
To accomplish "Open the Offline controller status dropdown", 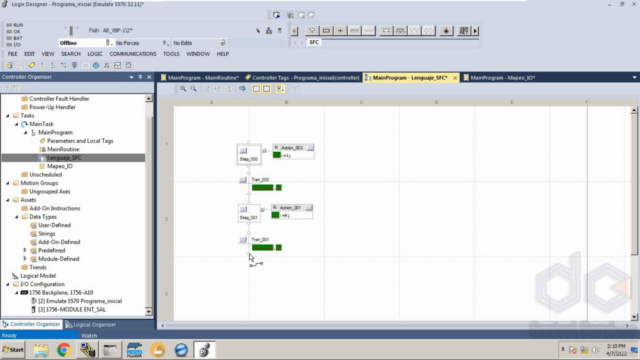I will click(x=109, y=43).
